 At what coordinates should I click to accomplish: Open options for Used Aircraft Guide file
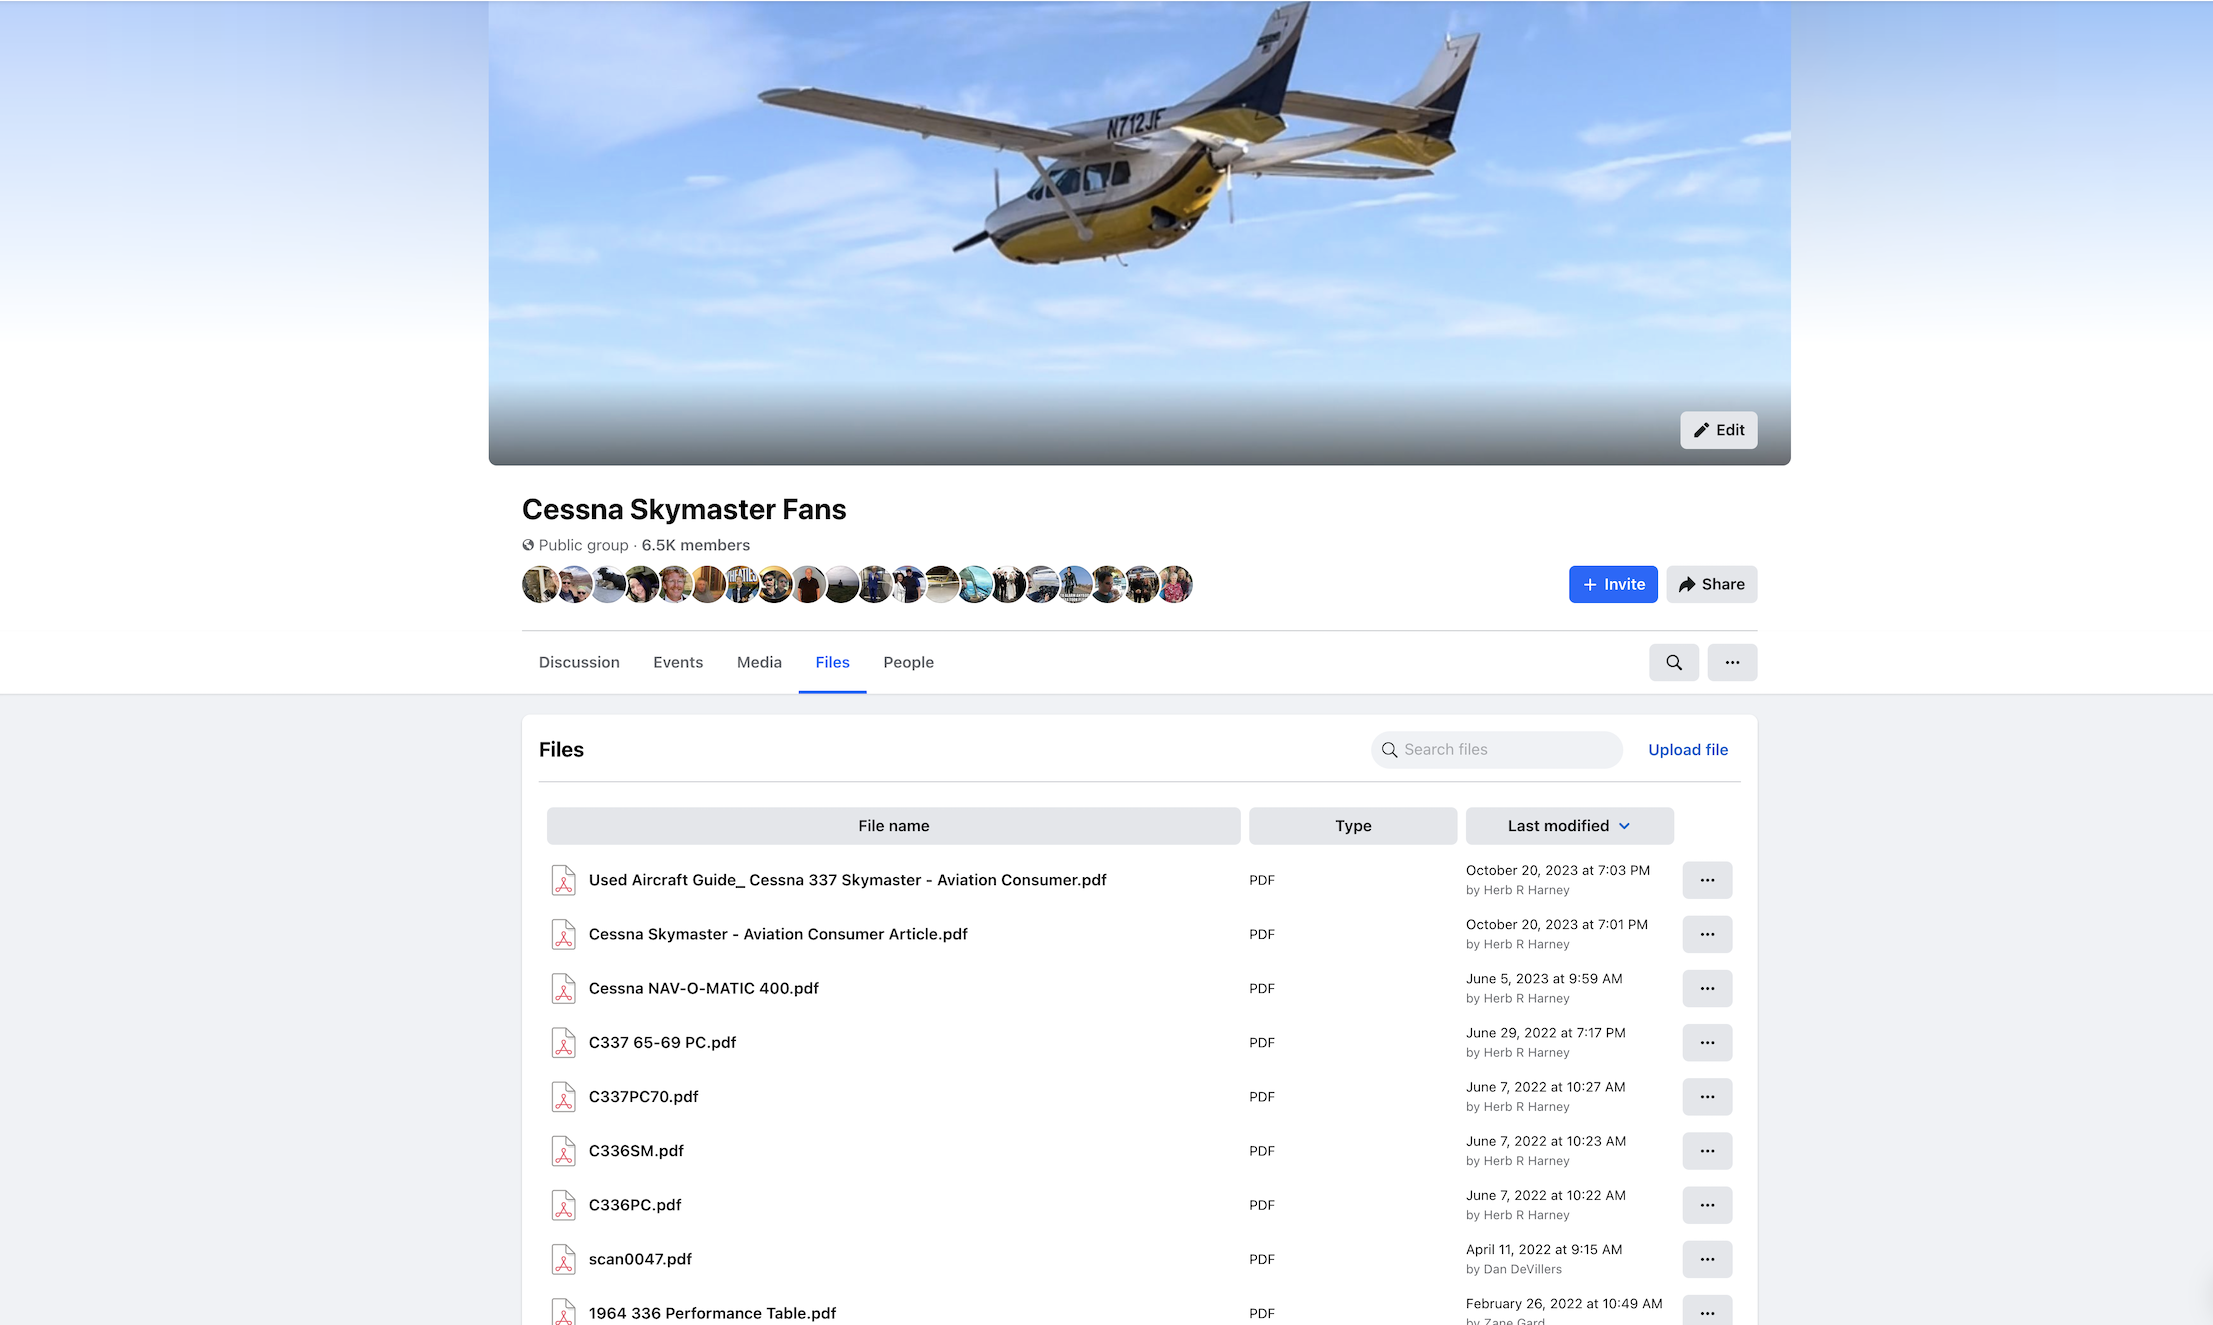1707,880
